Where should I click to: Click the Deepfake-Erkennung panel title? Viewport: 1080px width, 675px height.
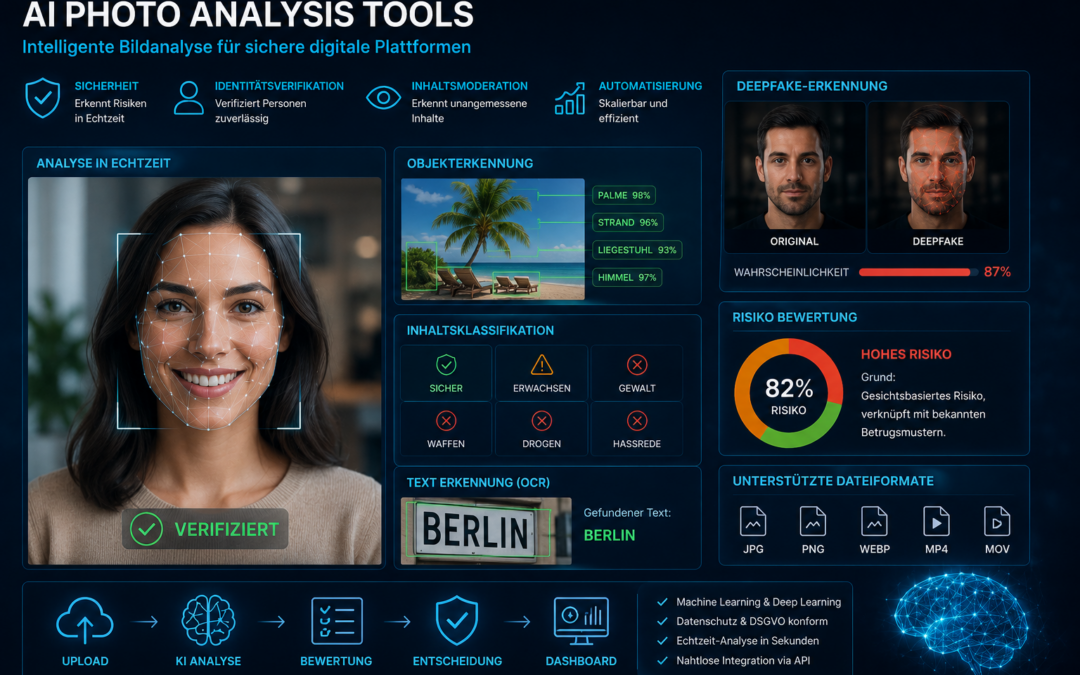[811, 86]
